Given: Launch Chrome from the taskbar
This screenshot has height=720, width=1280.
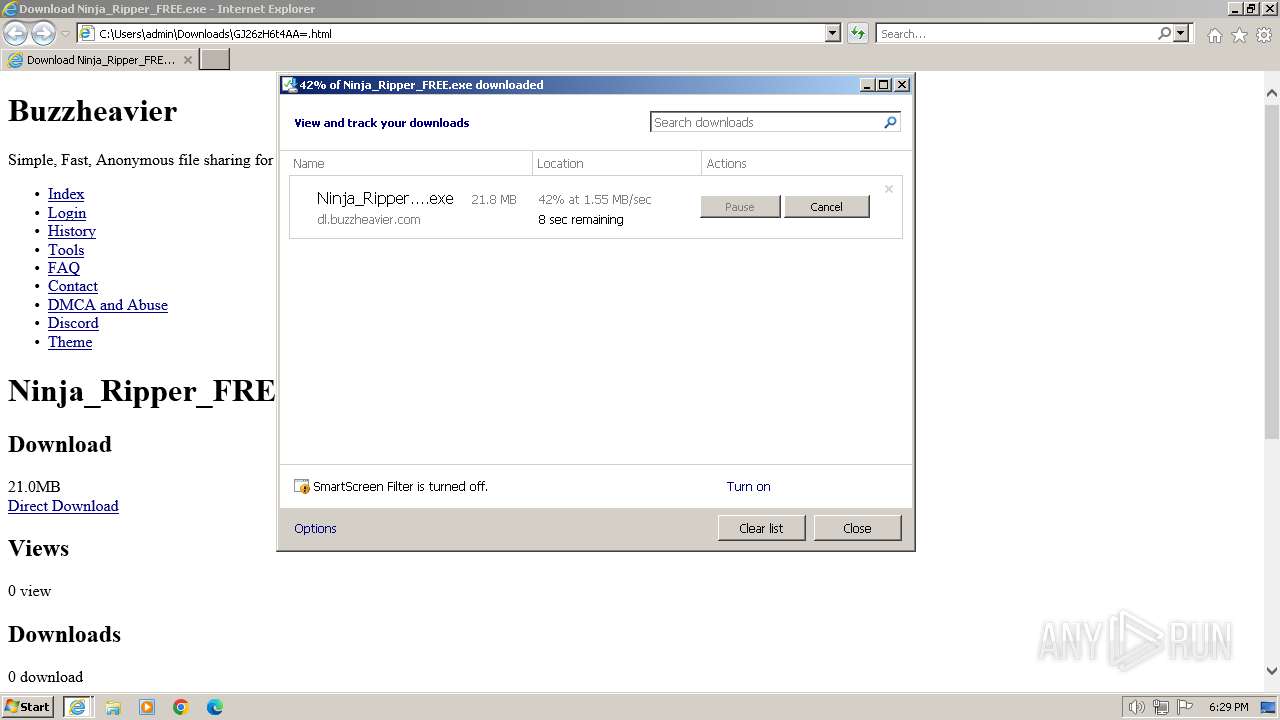Looking at the screenshot, I should [x=181, y=707].
